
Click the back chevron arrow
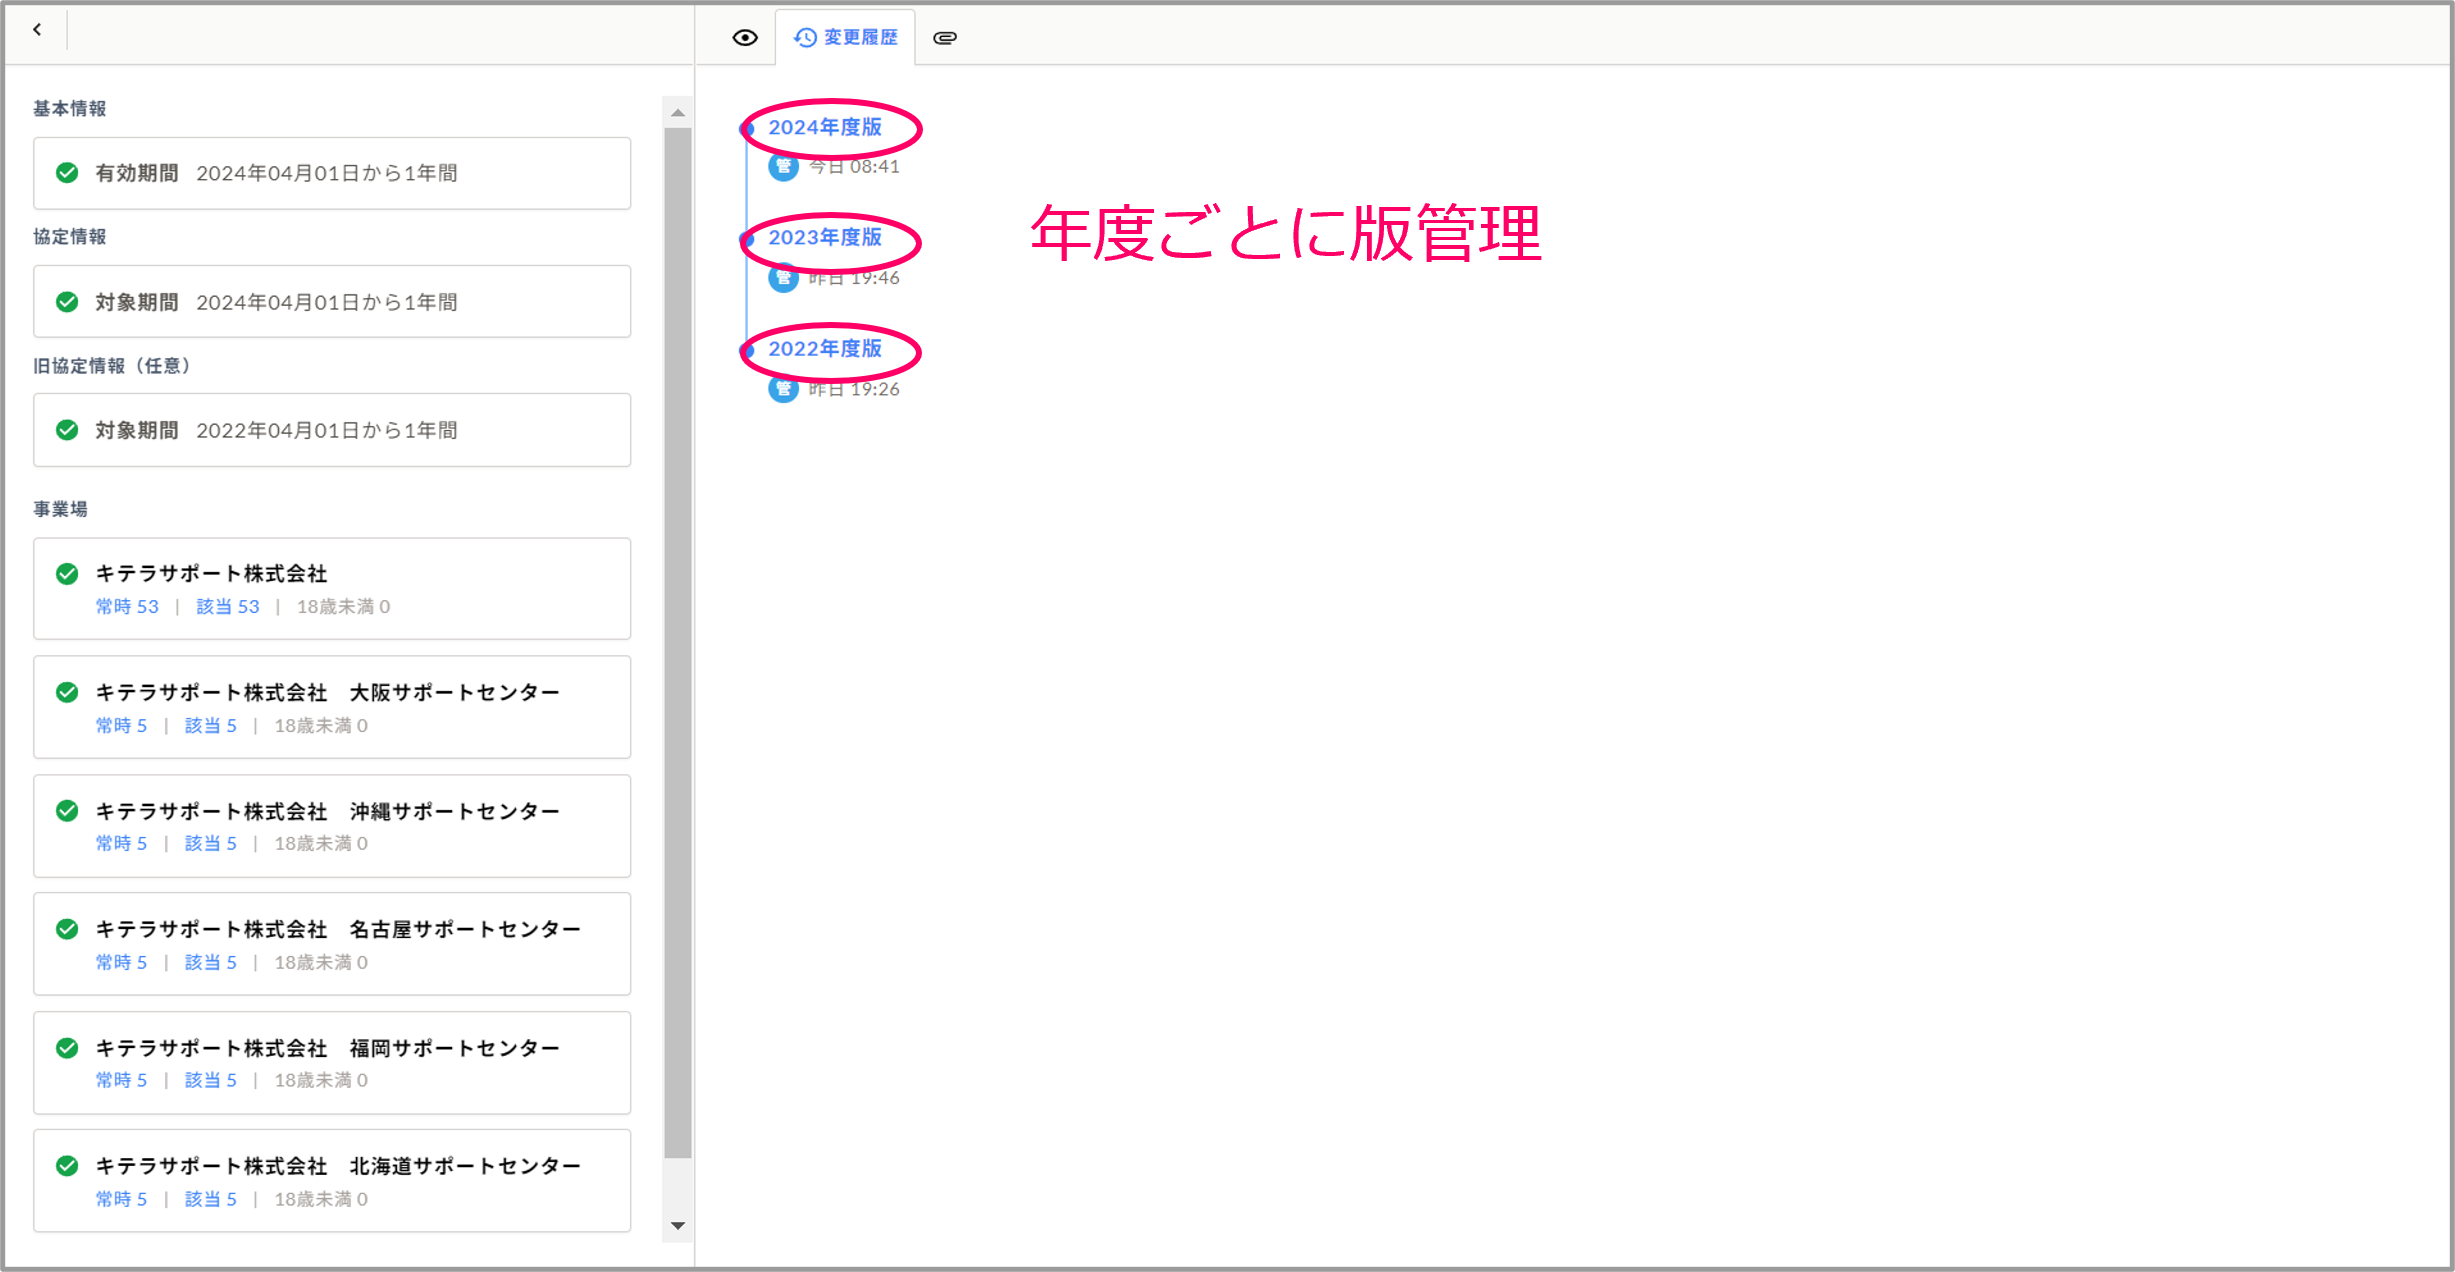(x=37, y=30)
